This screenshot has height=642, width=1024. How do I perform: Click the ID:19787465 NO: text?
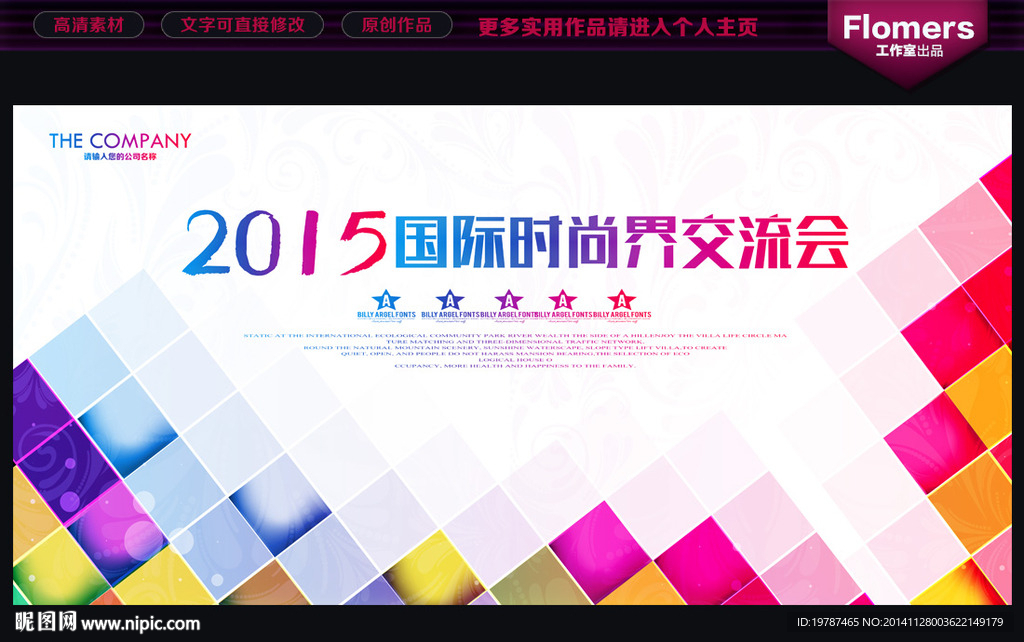[900, 622]
